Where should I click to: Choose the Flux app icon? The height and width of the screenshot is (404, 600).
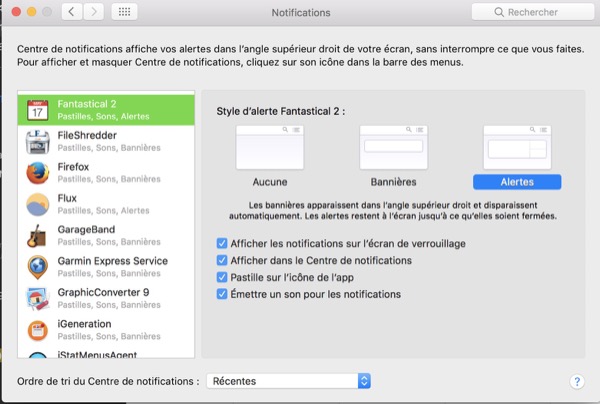(x=38, y=204)
